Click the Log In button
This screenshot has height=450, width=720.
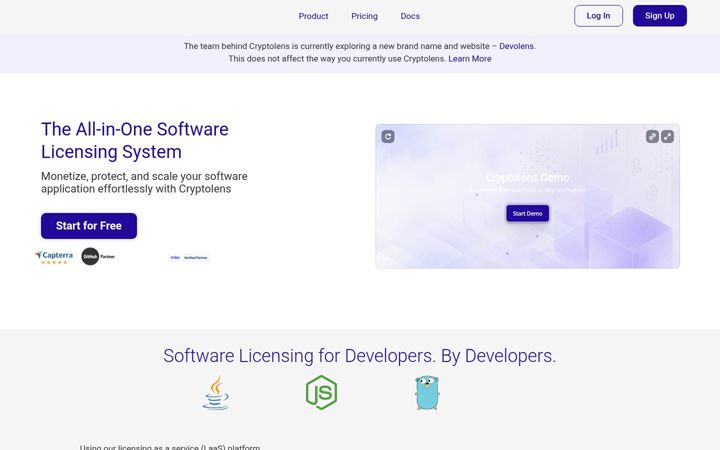(598, 16)
